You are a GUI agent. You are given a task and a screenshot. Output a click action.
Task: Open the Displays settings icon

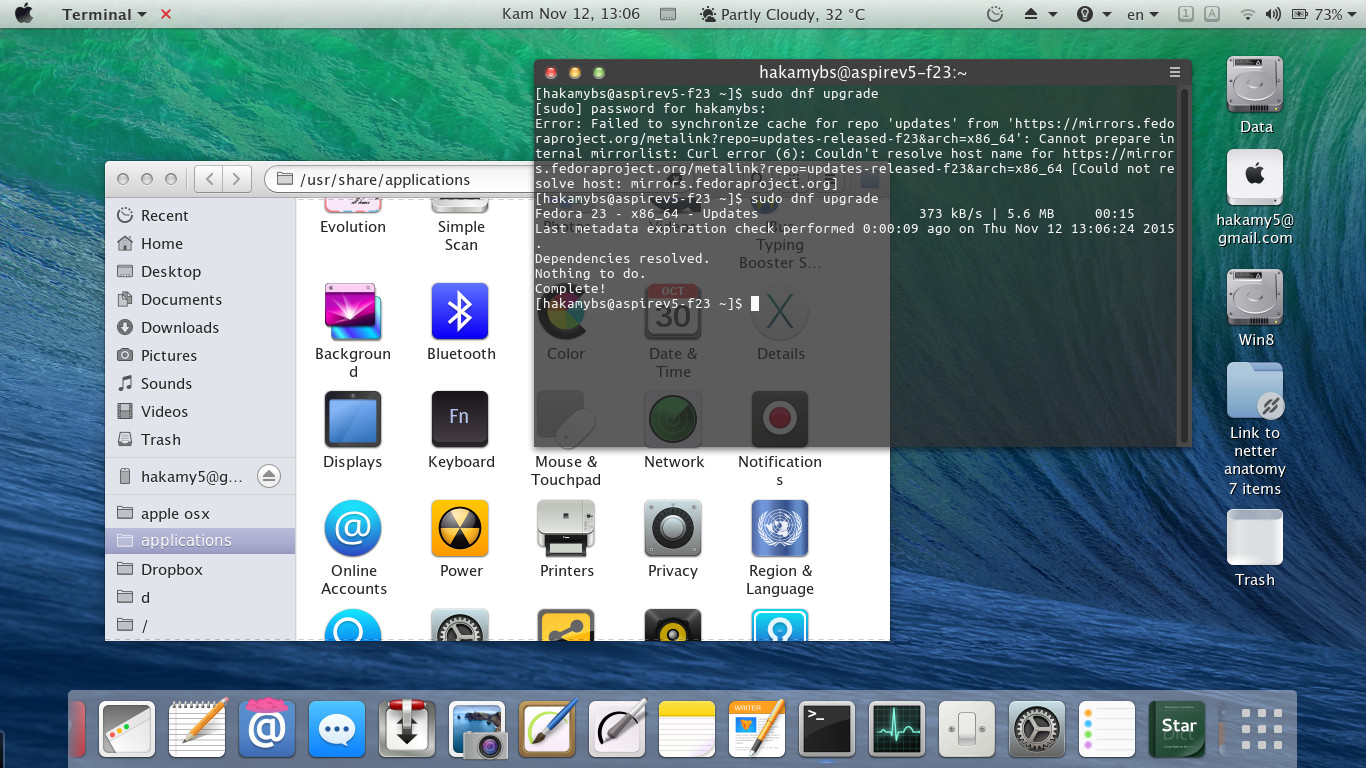point(352,419)
